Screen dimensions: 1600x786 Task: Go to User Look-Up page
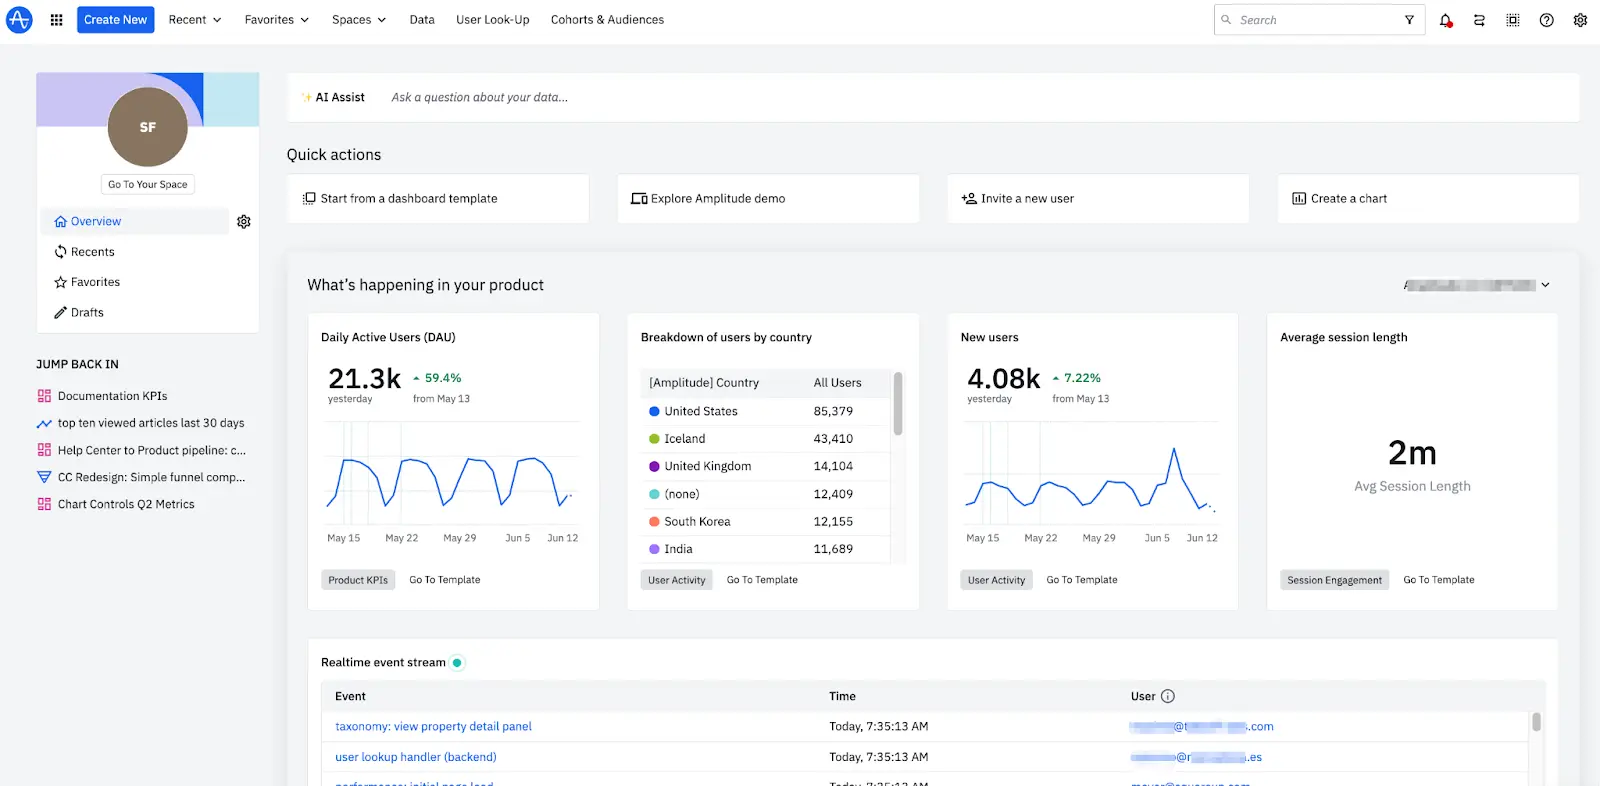tap(492, 20)
